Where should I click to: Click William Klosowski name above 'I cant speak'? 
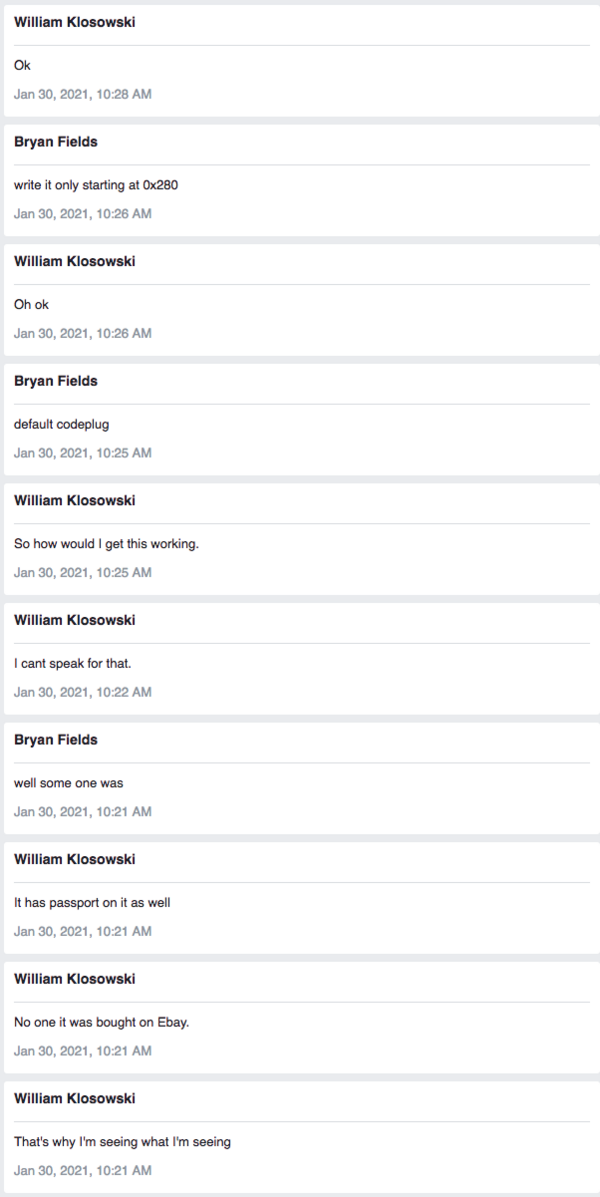point(74,620)
